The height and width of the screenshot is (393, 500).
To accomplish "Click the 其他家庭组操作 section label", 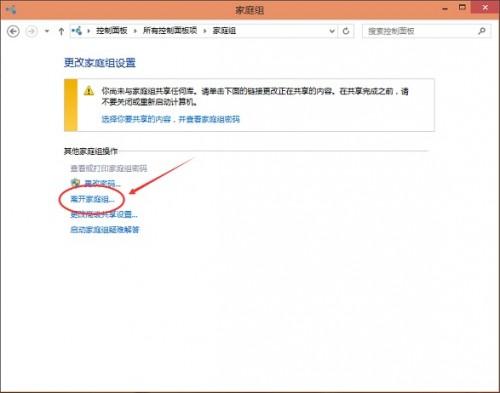I will (x=91, y=152).
